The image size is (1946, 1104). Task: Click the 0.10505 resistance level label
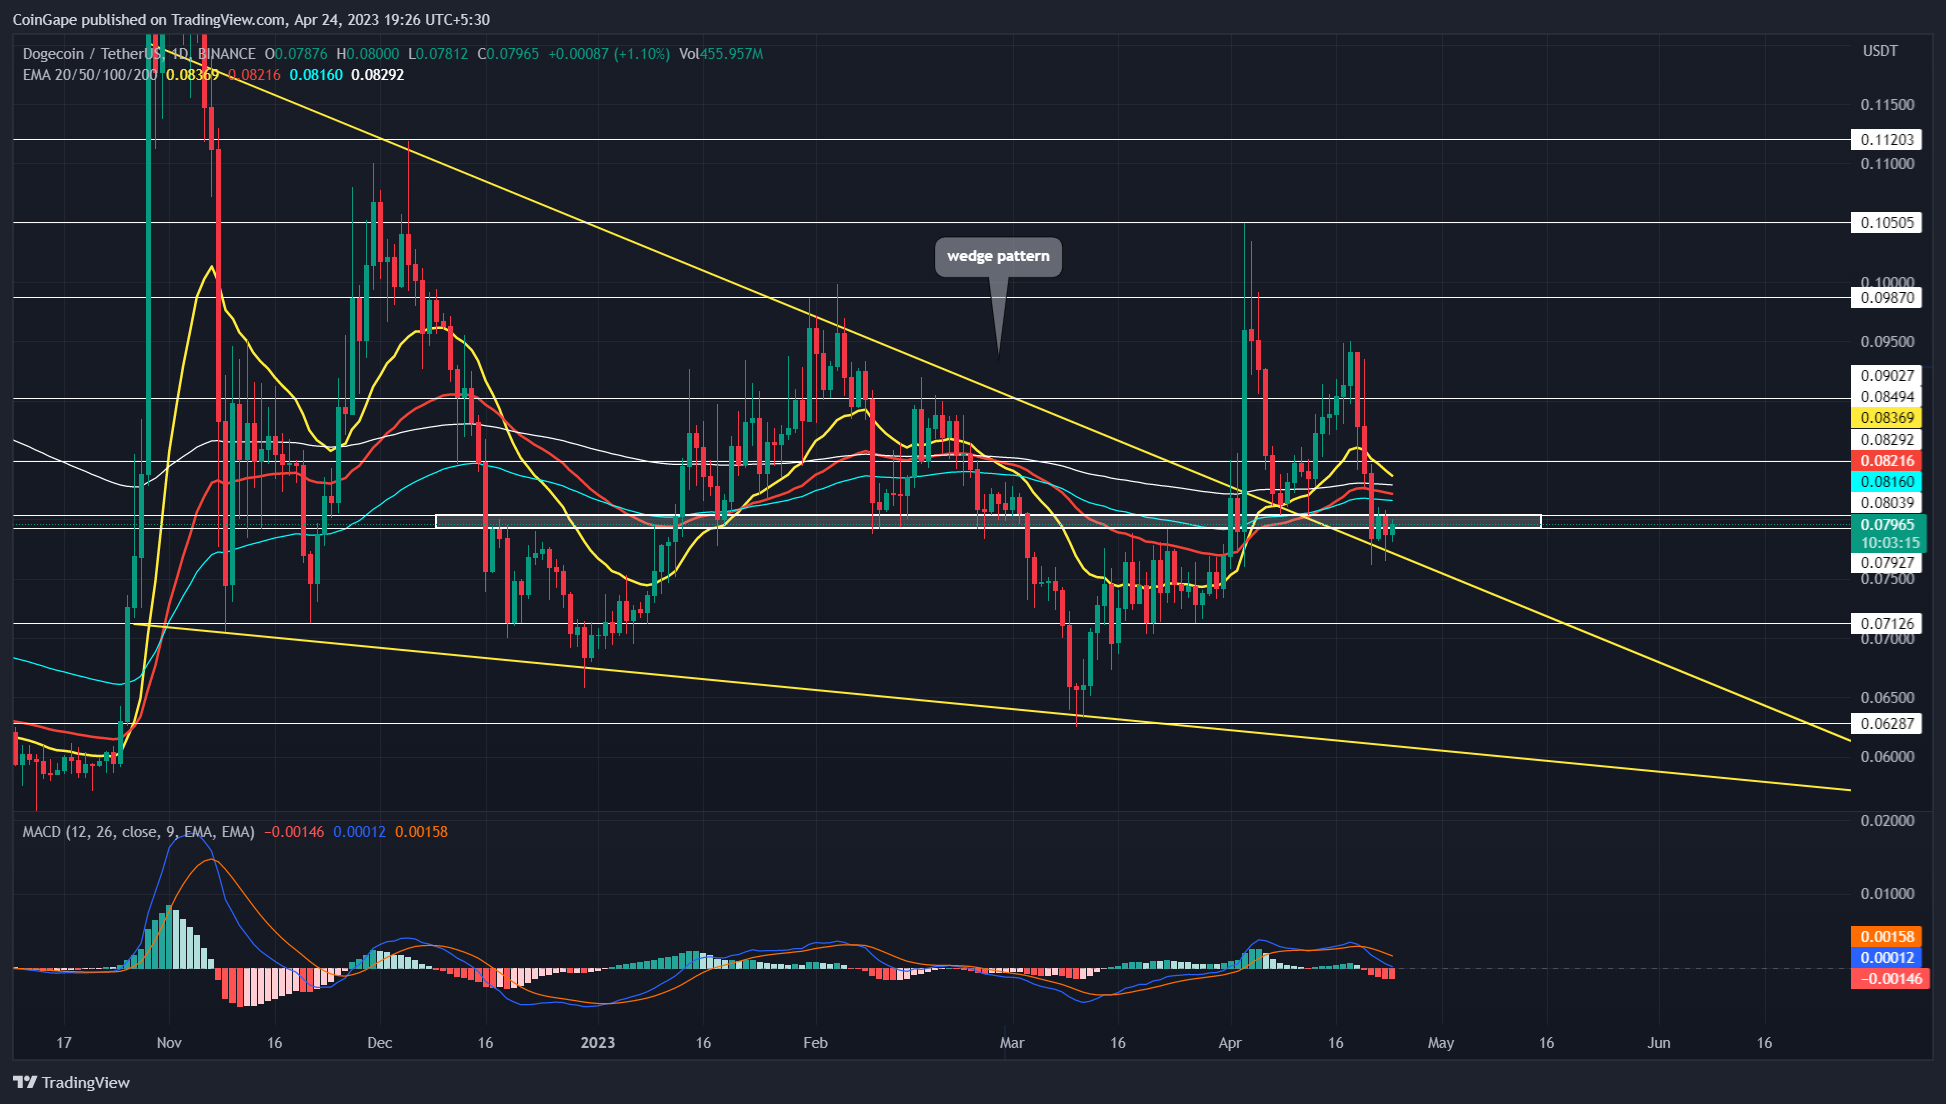pos(1886,222)
